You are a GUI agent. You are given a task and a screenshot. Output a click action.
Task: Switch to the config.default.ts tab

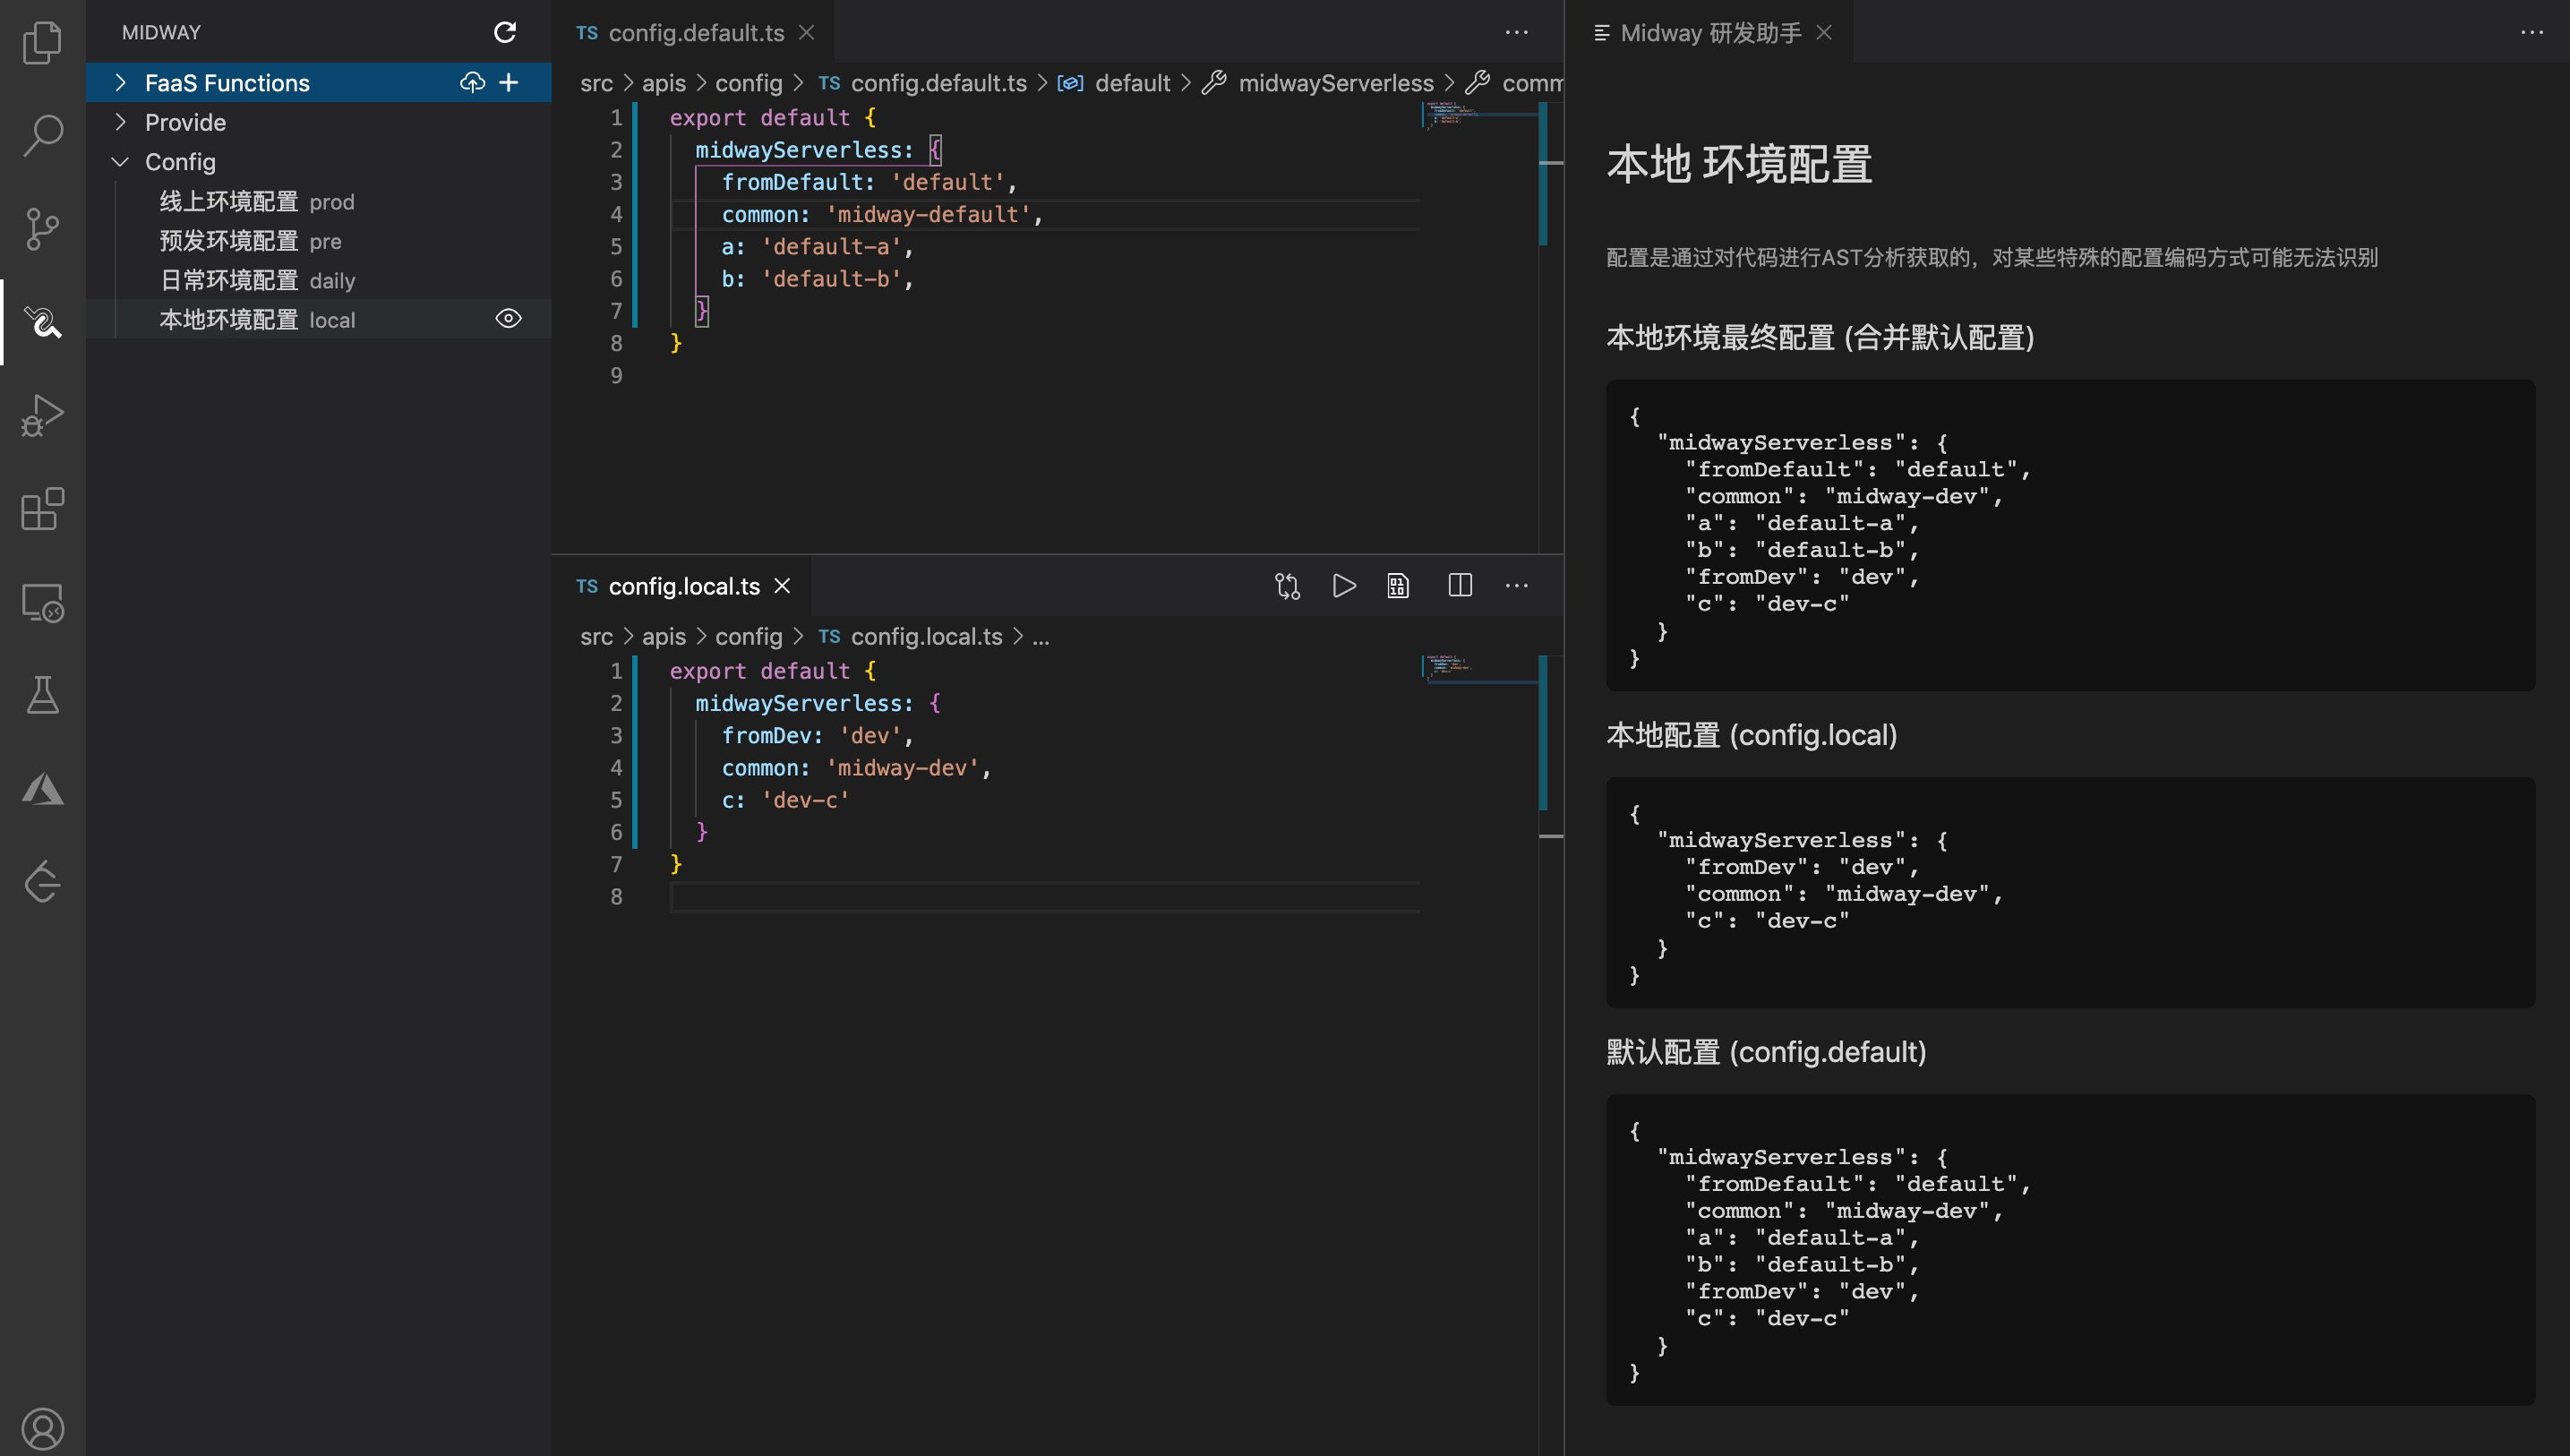coord(695,32)
